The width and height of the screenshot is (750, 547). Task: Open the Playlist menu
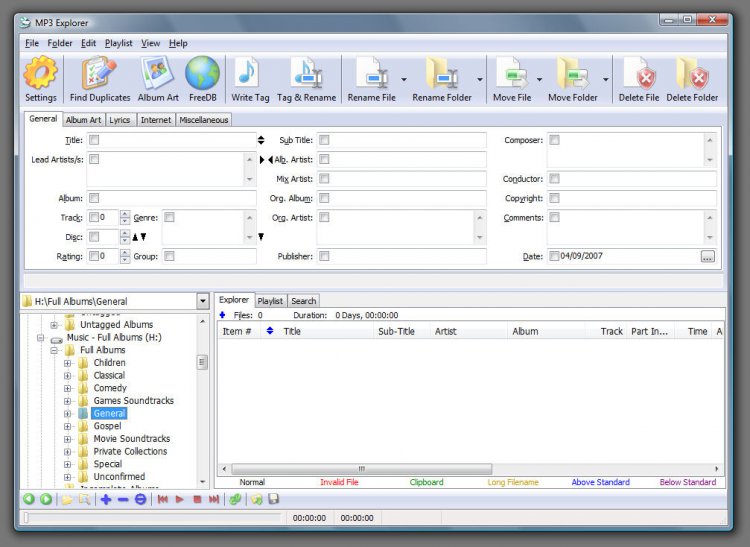click(119, 43)
